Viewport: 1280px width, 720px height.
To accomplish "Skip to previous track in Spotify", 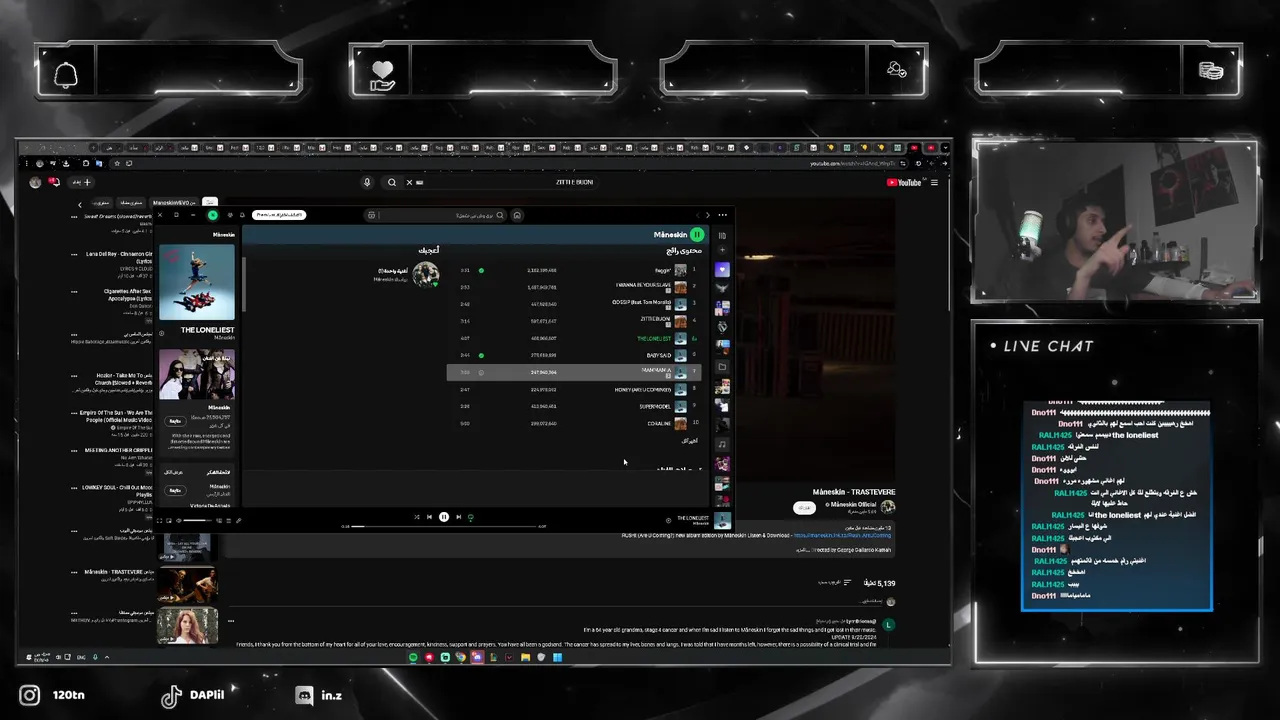I will [x=429, y=517].
